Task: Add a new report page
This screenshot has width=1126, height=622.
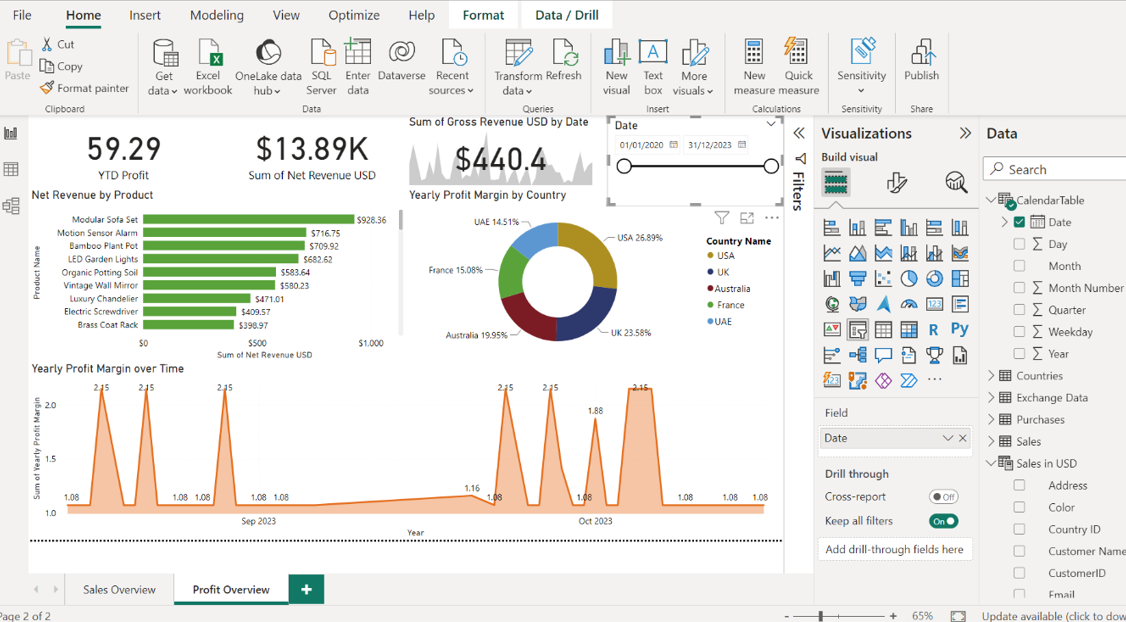Action: (x=306, y=590)
